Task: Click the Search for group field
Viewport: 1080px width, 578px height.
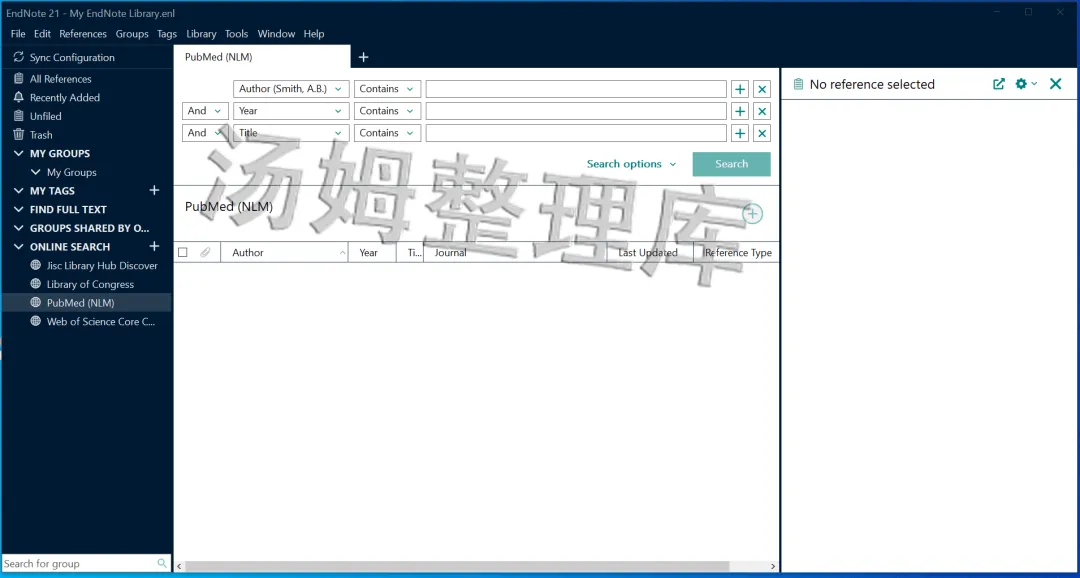Action: pyautogui.click(x=79, y=564)
